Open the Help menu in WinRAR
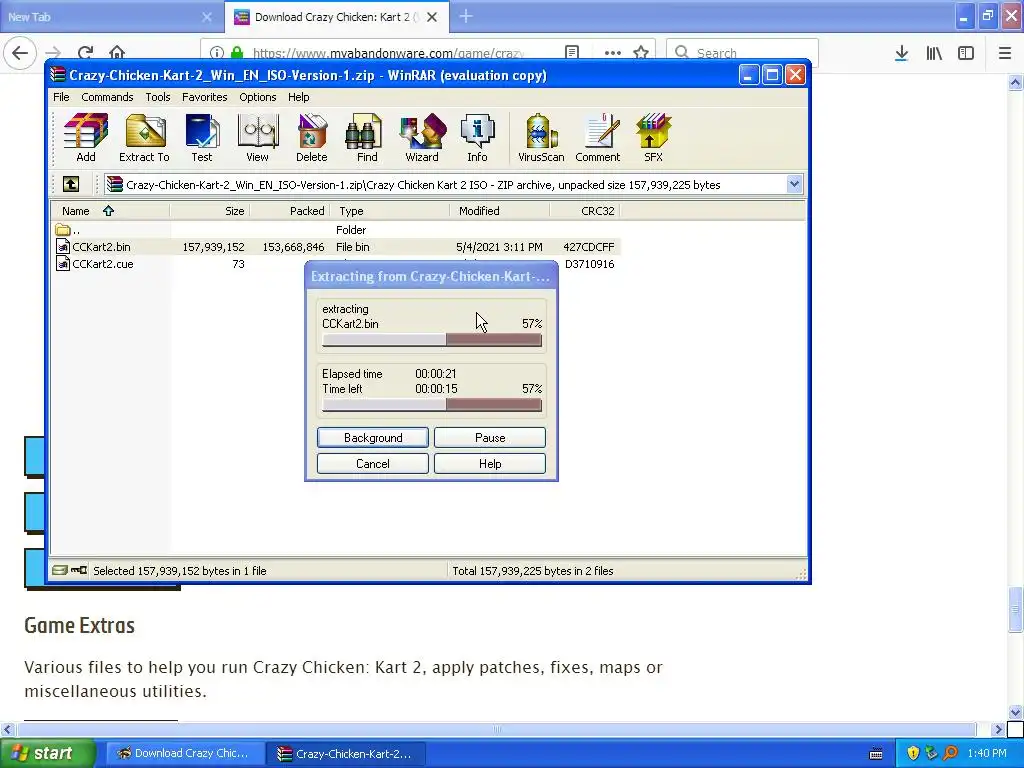This screenshot has height=768, width=1024. pos(298,97)
